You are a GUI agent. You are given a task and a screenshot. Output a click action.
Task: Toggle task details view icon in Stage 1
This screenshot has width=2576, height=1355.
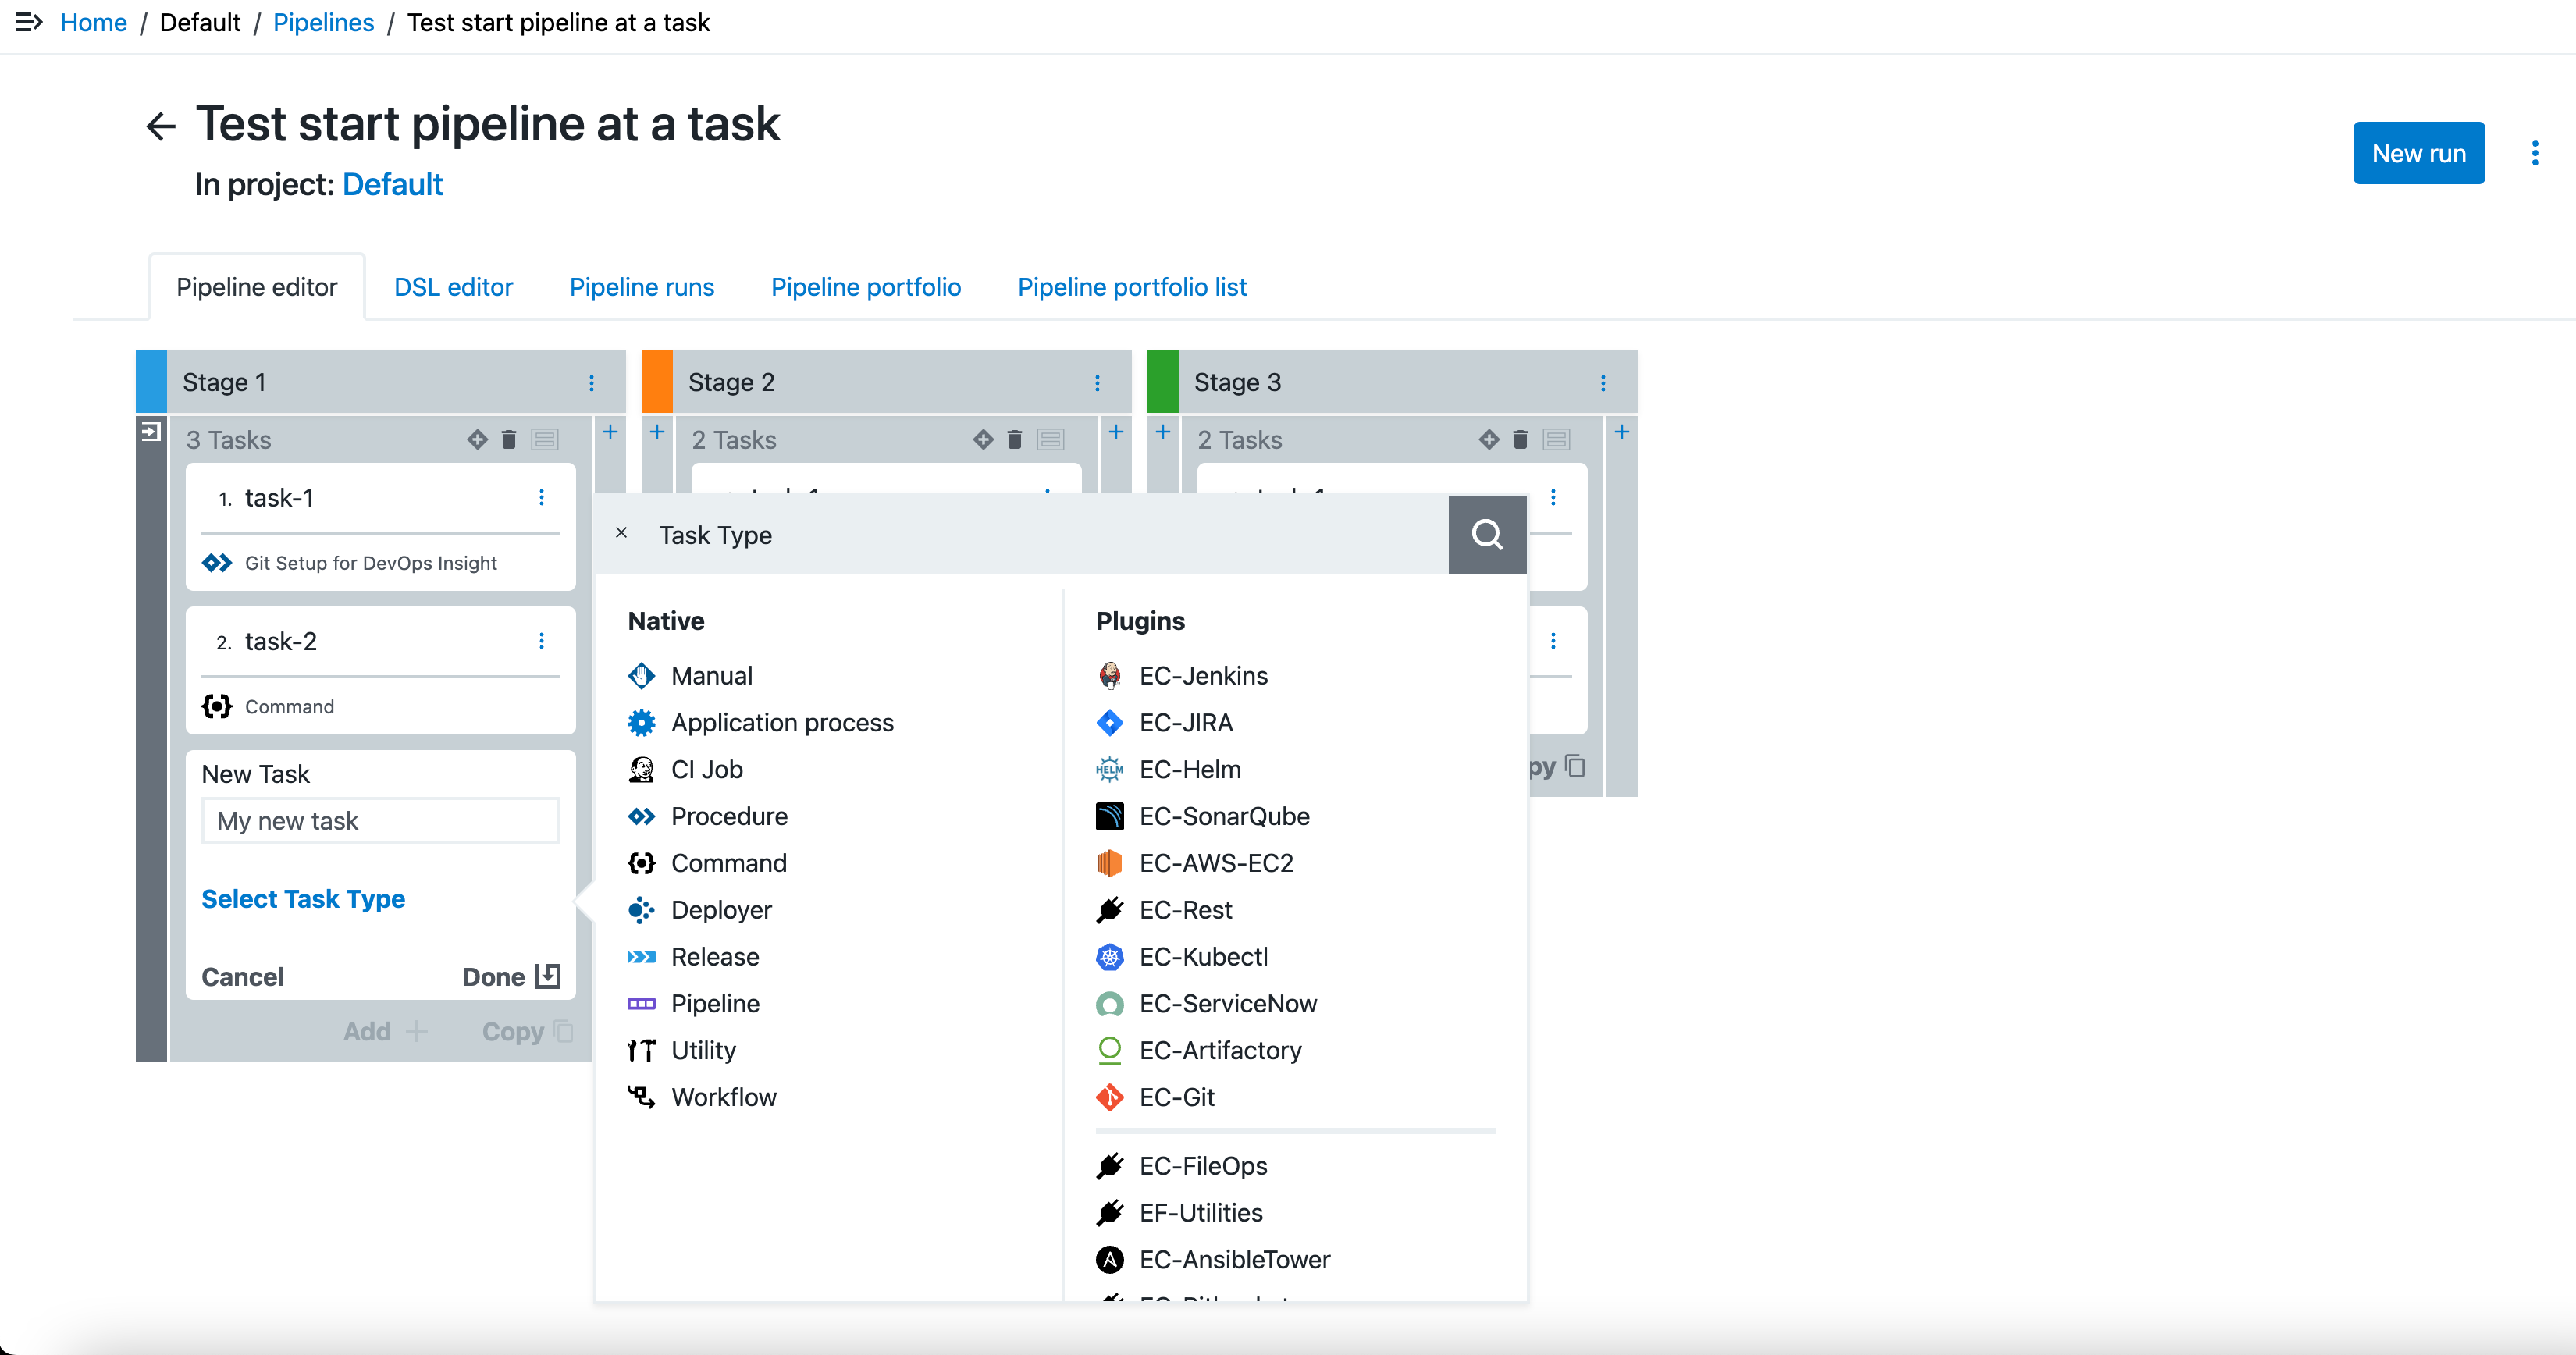tap(545, 440)
